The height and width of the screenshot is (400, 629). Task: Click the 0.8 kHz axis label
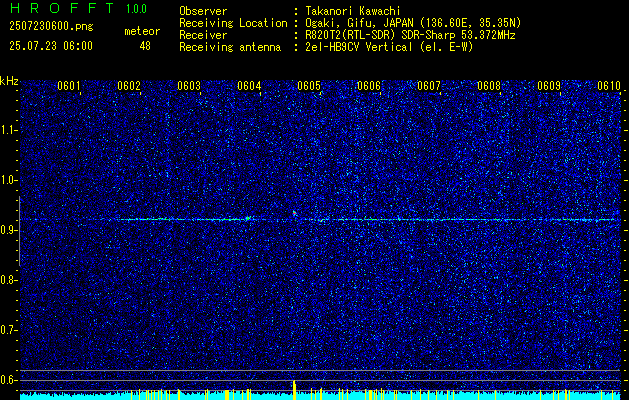click(x=8, y=280)
